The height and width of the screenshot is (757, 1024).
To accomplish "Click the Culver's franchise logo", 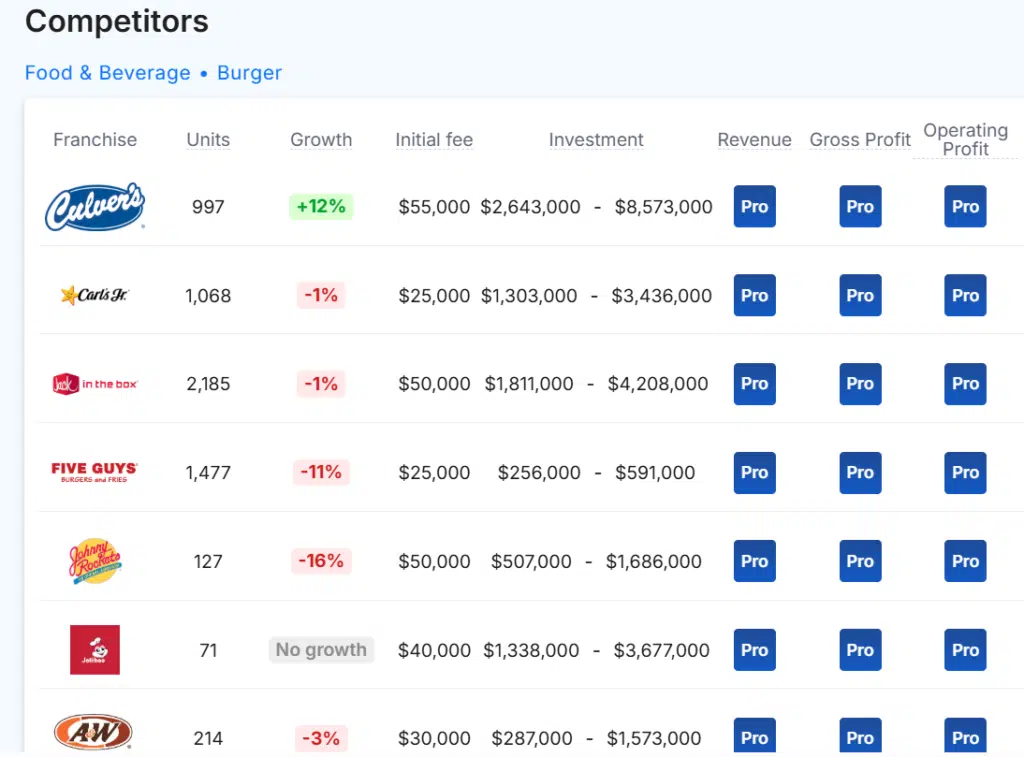I will coord(95,207).
